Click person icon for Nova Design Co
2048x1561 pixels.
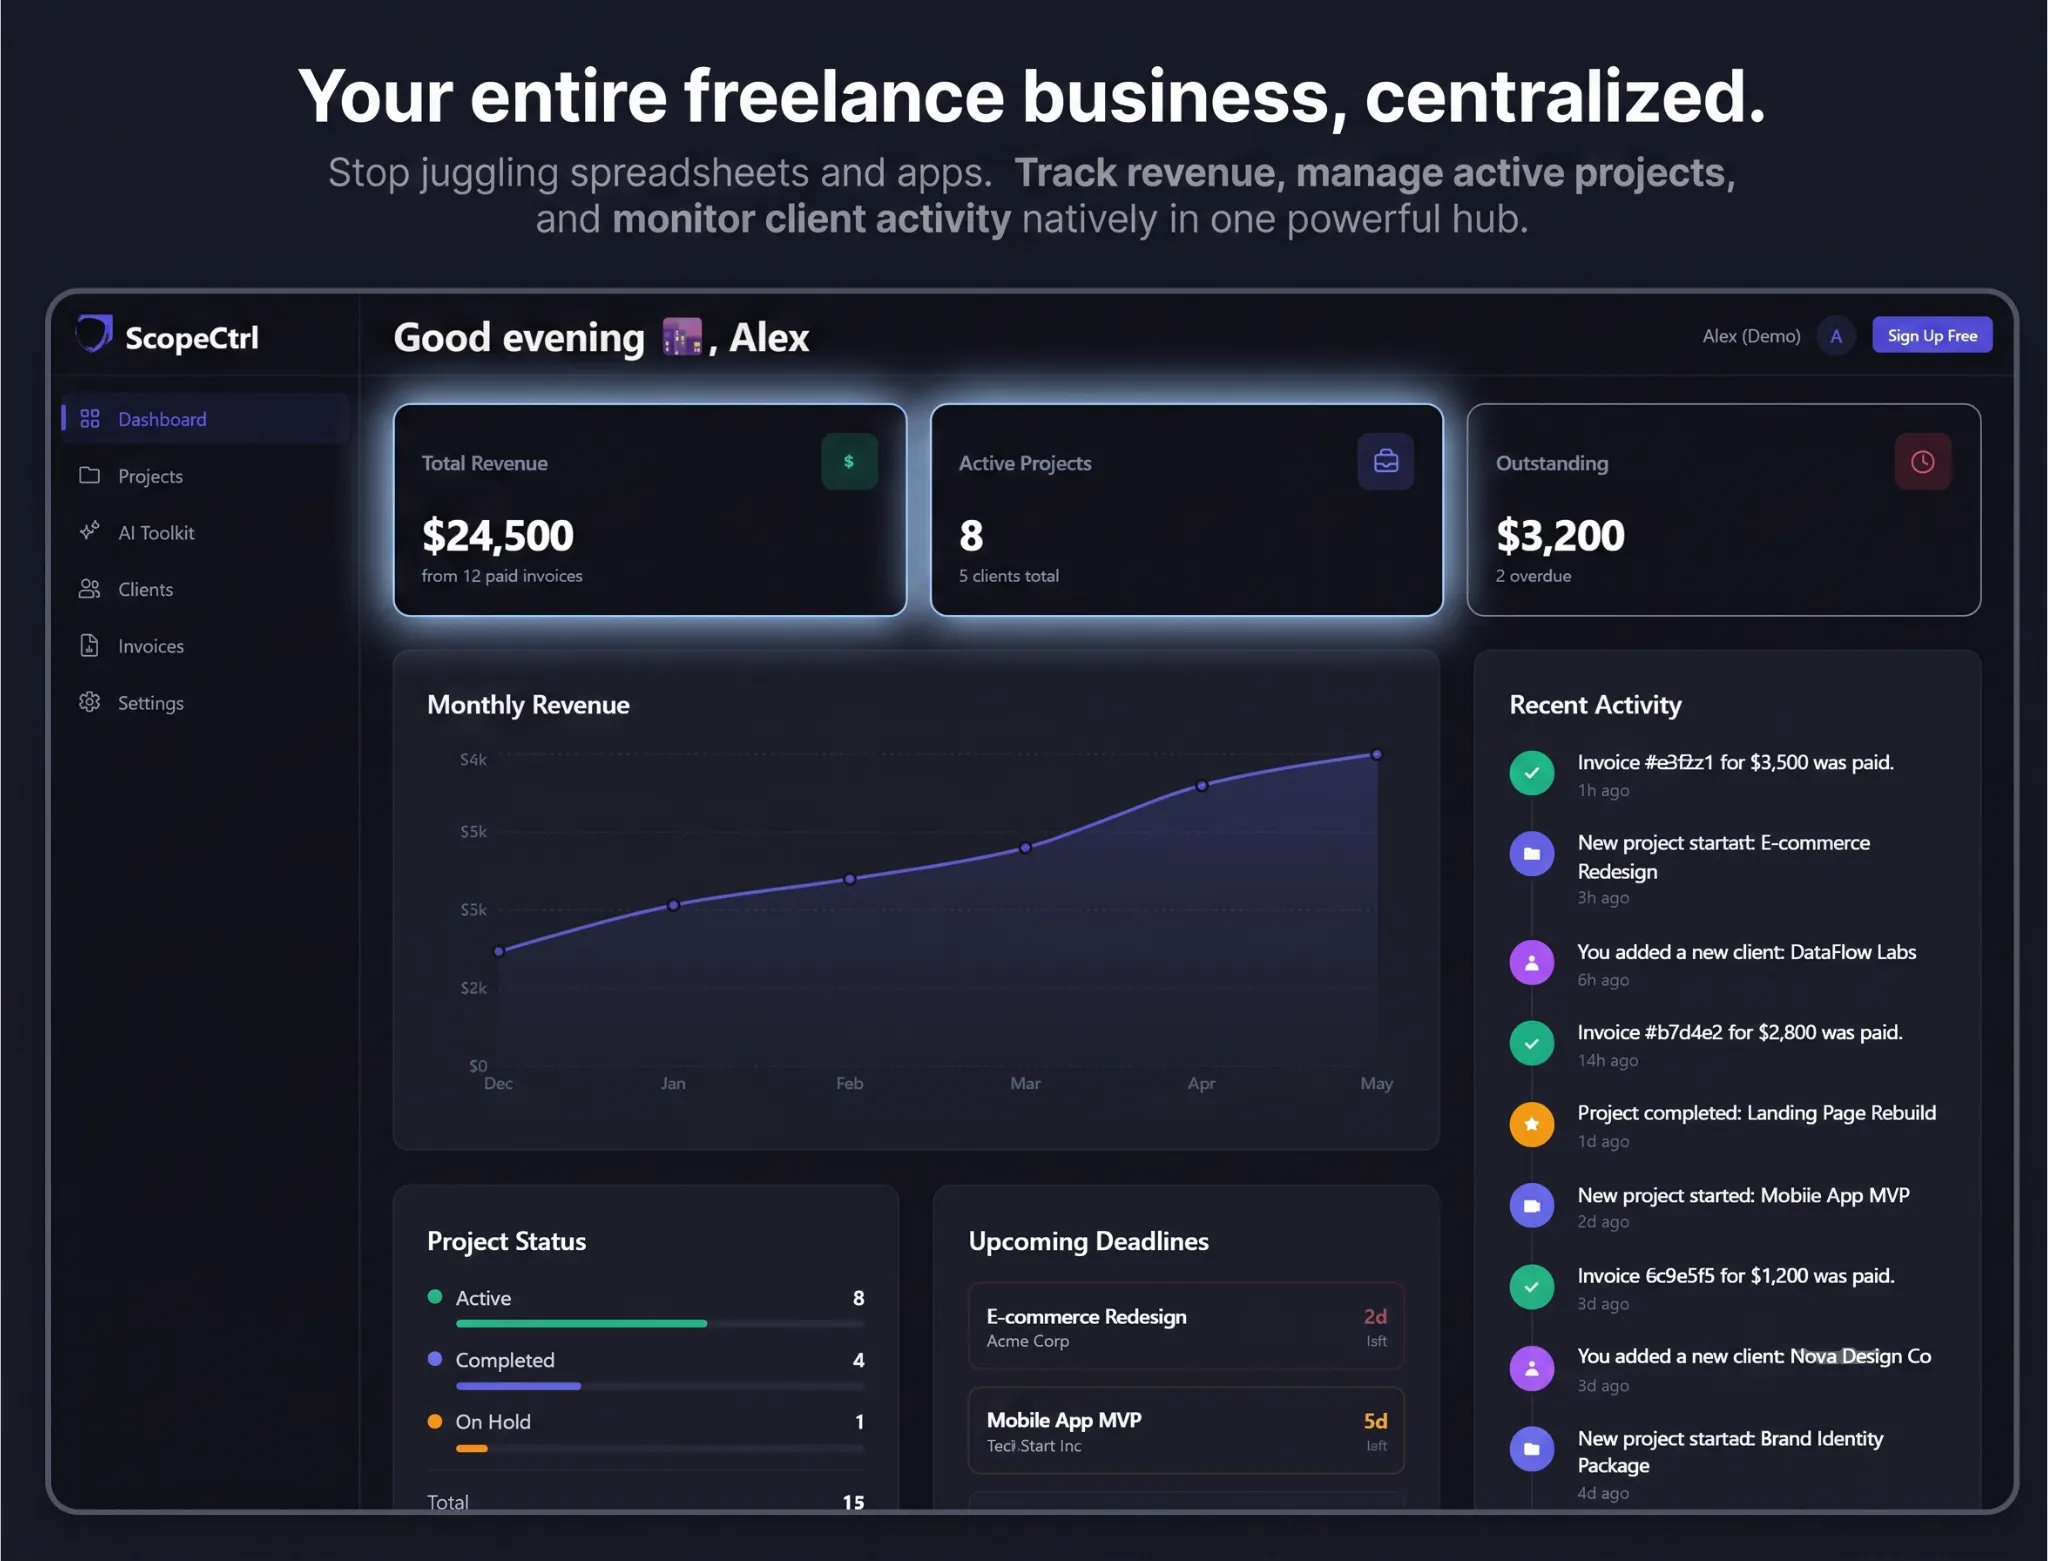click(1532, 1368)
